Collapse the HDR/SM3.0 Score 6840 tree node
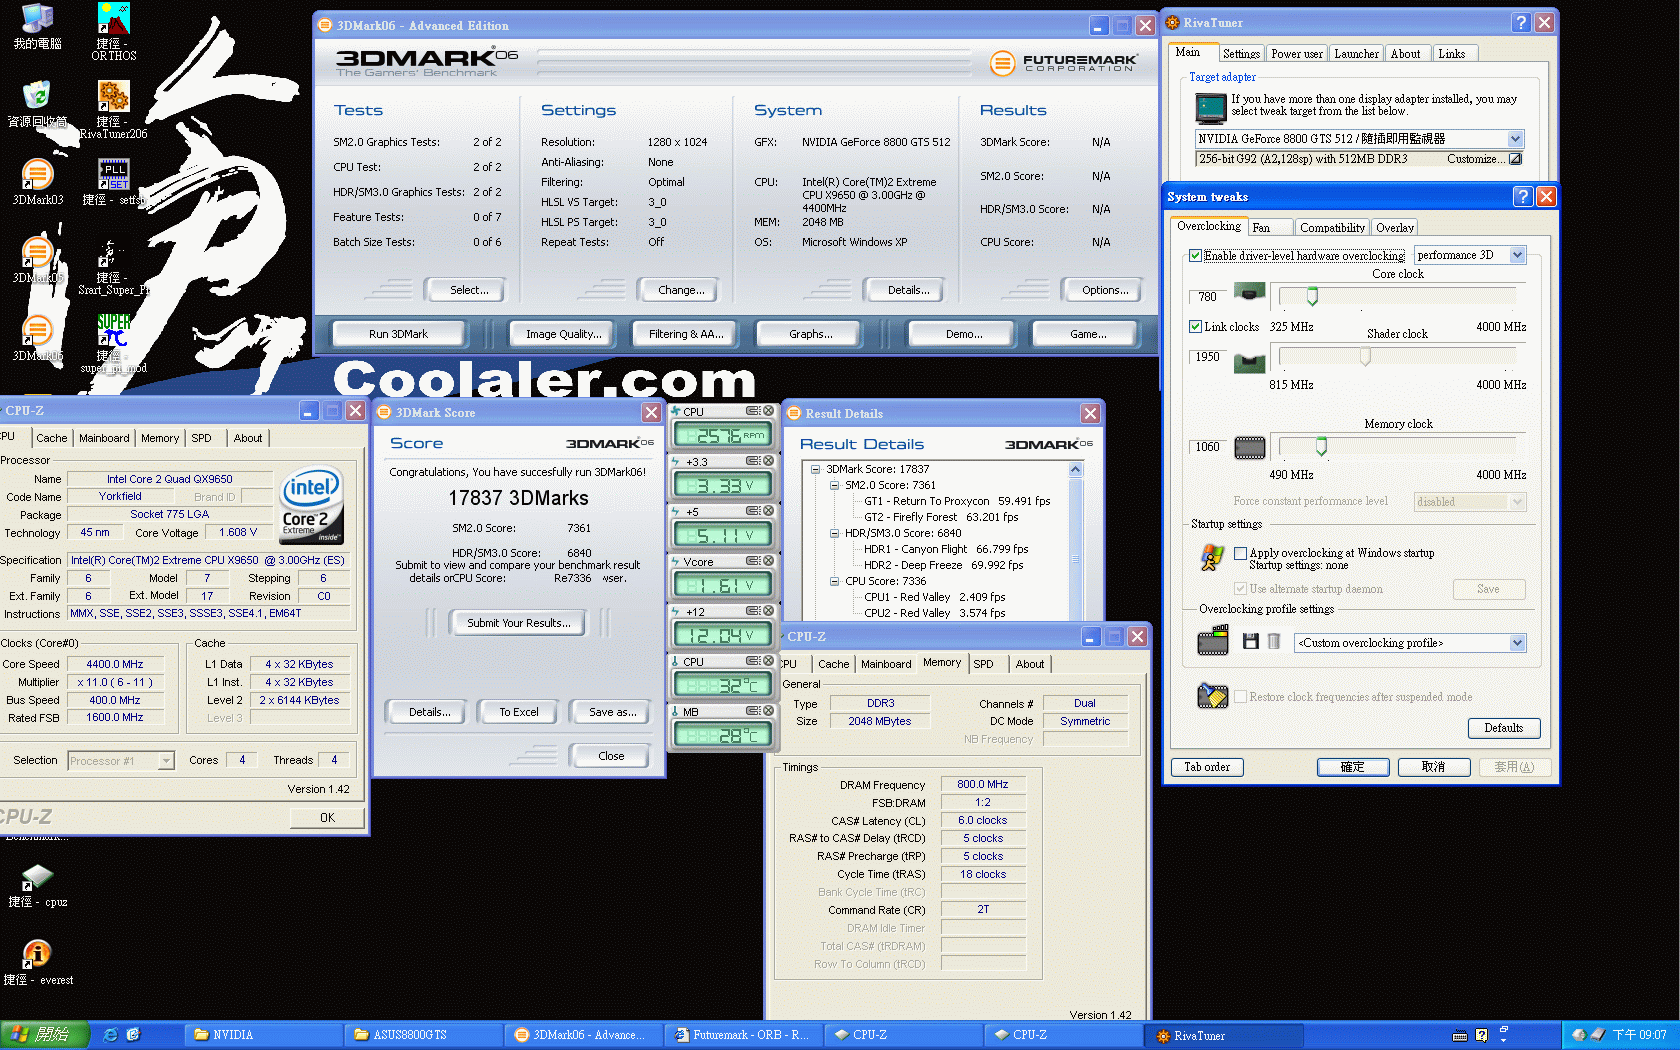 point(834,533)
